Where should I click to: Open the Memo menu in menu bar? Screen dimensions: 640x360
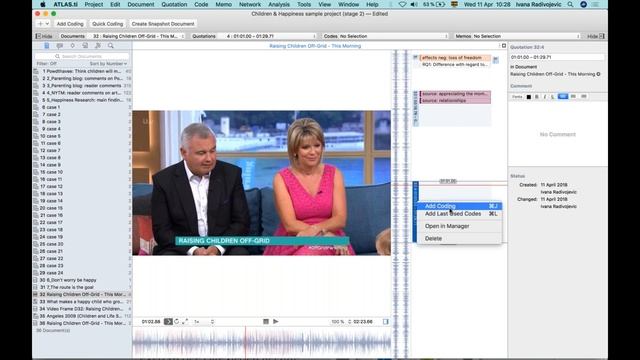pyautogui.click(x=223, y=4)
